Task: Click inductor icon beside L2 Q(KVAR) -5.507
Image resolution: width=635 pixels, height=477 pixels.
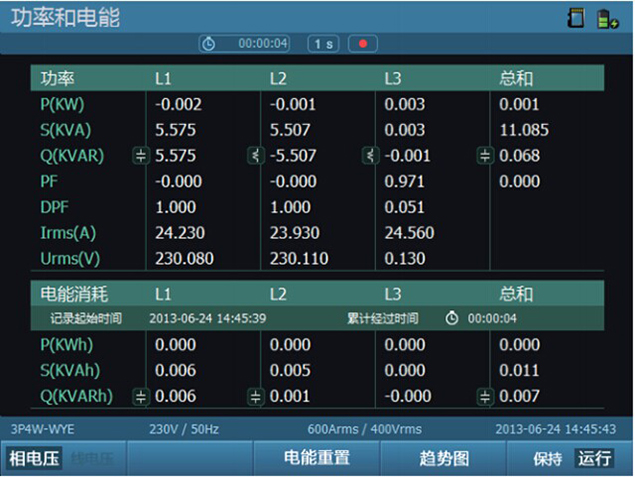Action: (x=255, y=156)
